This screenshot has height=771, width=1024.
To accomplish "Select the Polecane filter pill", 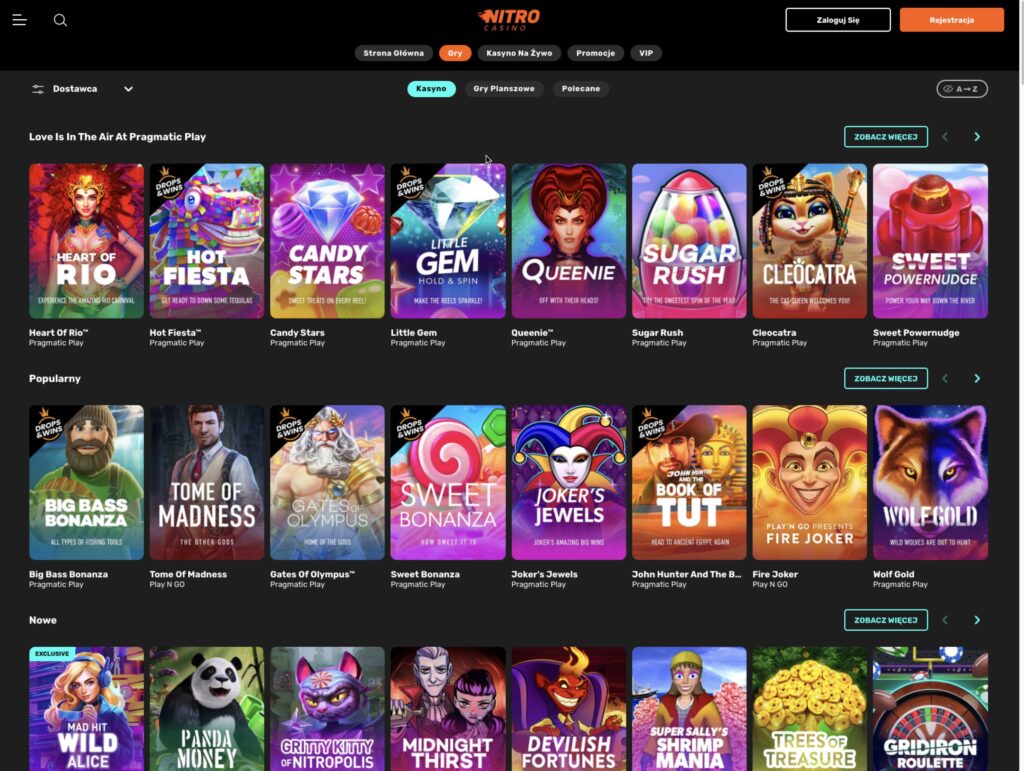I will [581, 88].
